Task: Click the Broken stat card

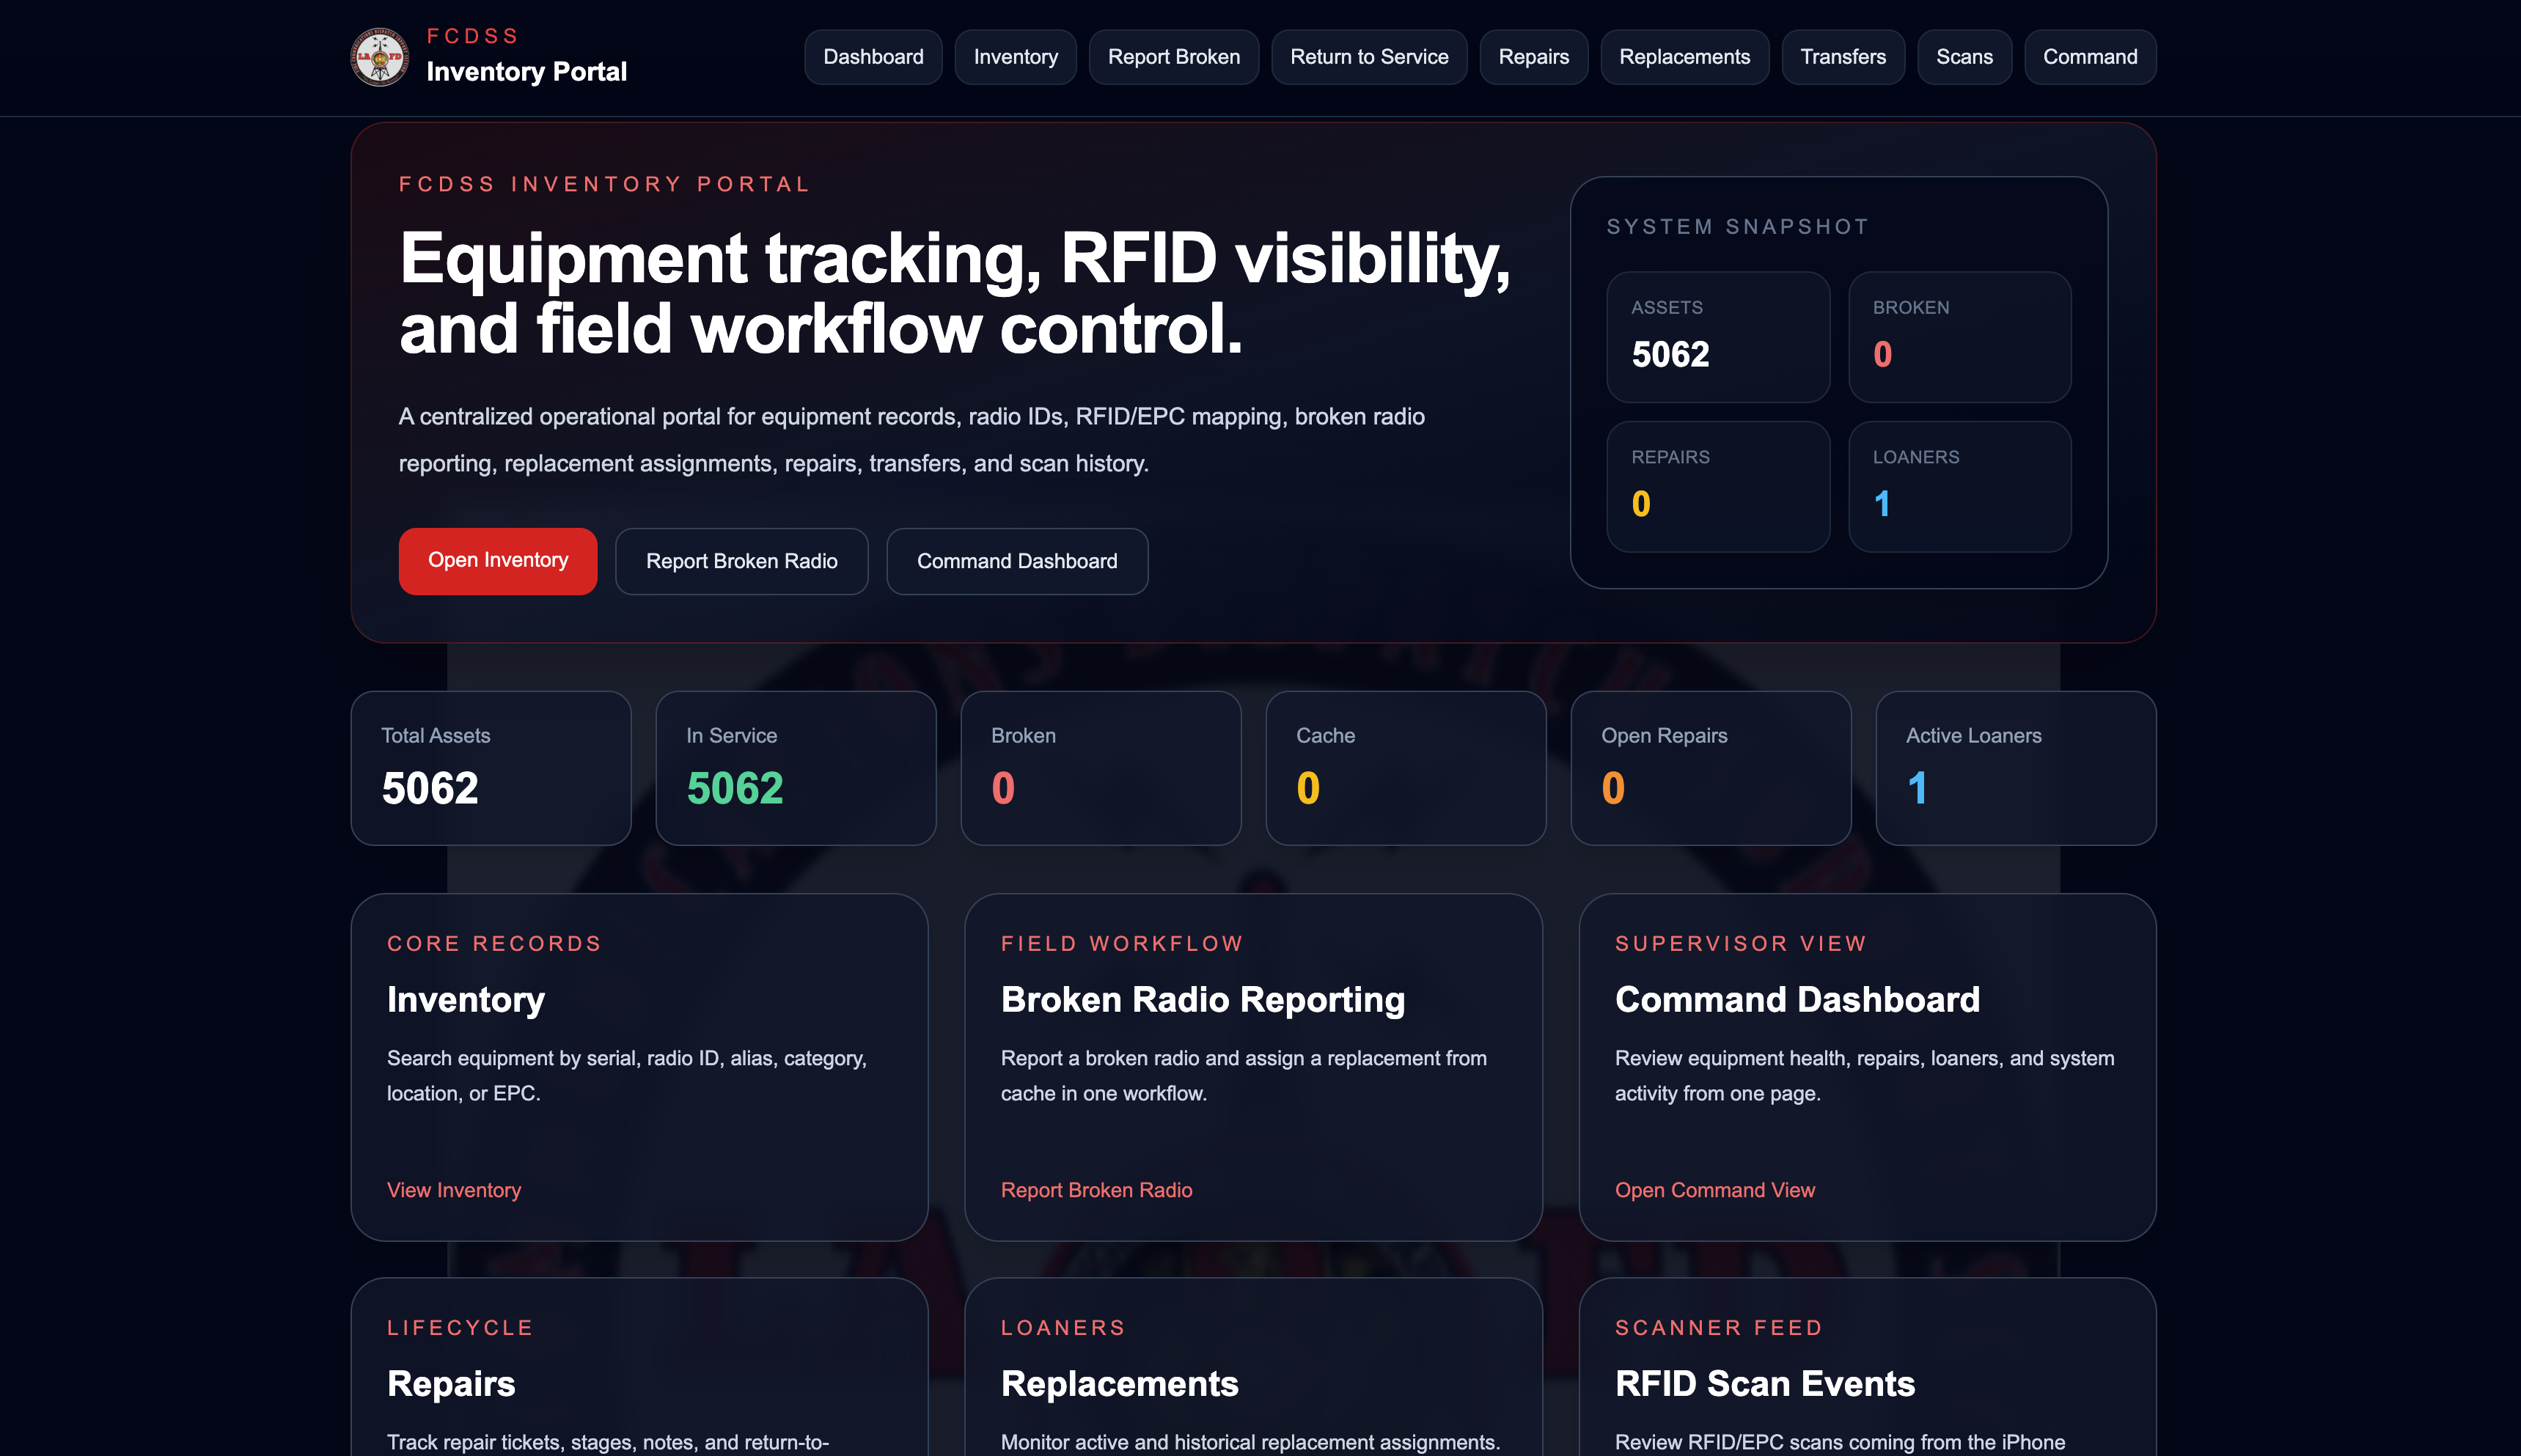Action: pos(1101,768)
